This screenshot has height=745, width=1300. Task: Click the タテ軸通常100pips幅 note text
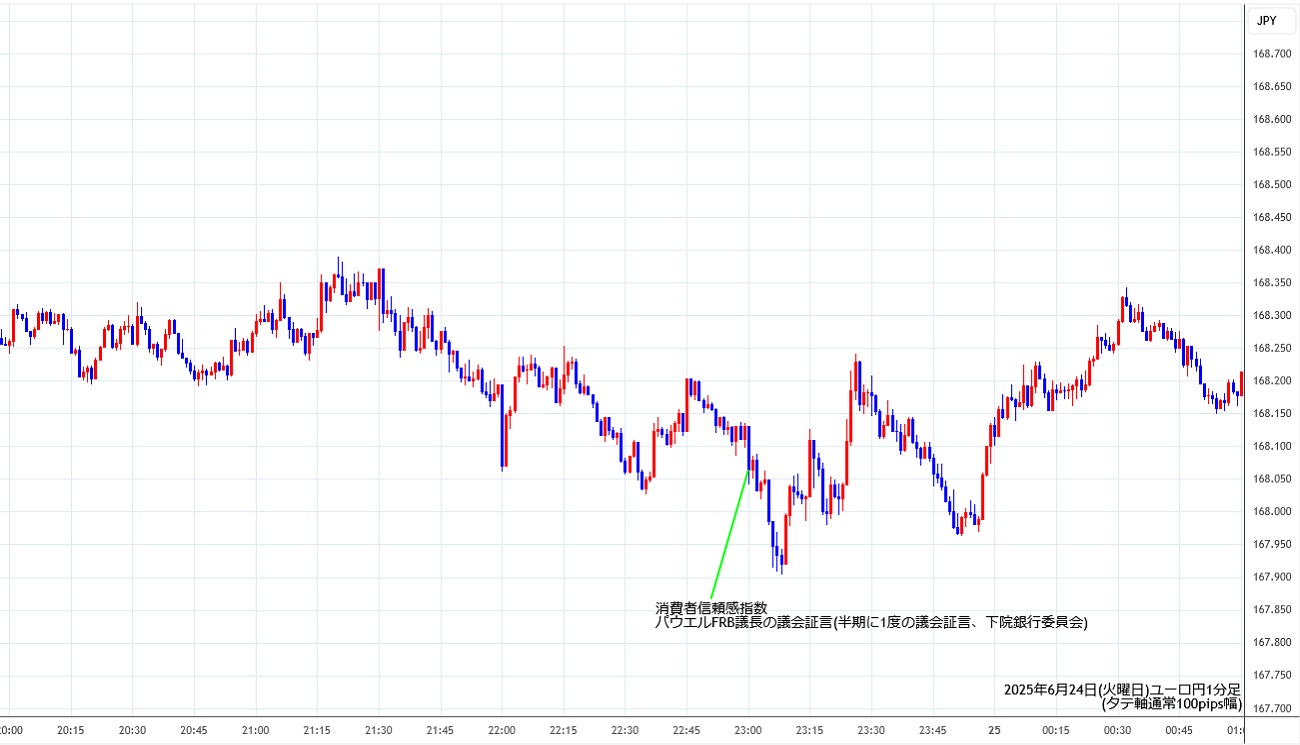tap(1170, 704)
